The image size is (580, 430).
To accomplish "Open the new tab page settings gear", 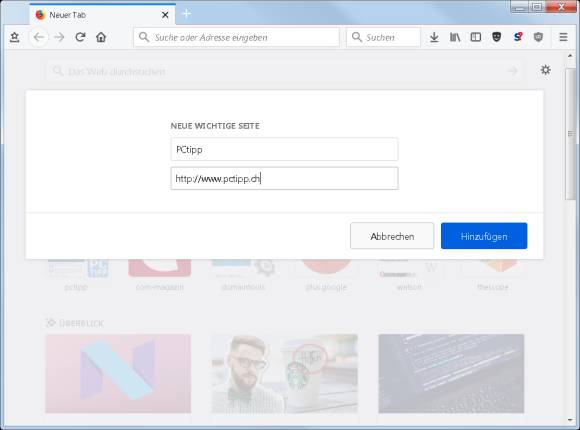I will (545, 70).
